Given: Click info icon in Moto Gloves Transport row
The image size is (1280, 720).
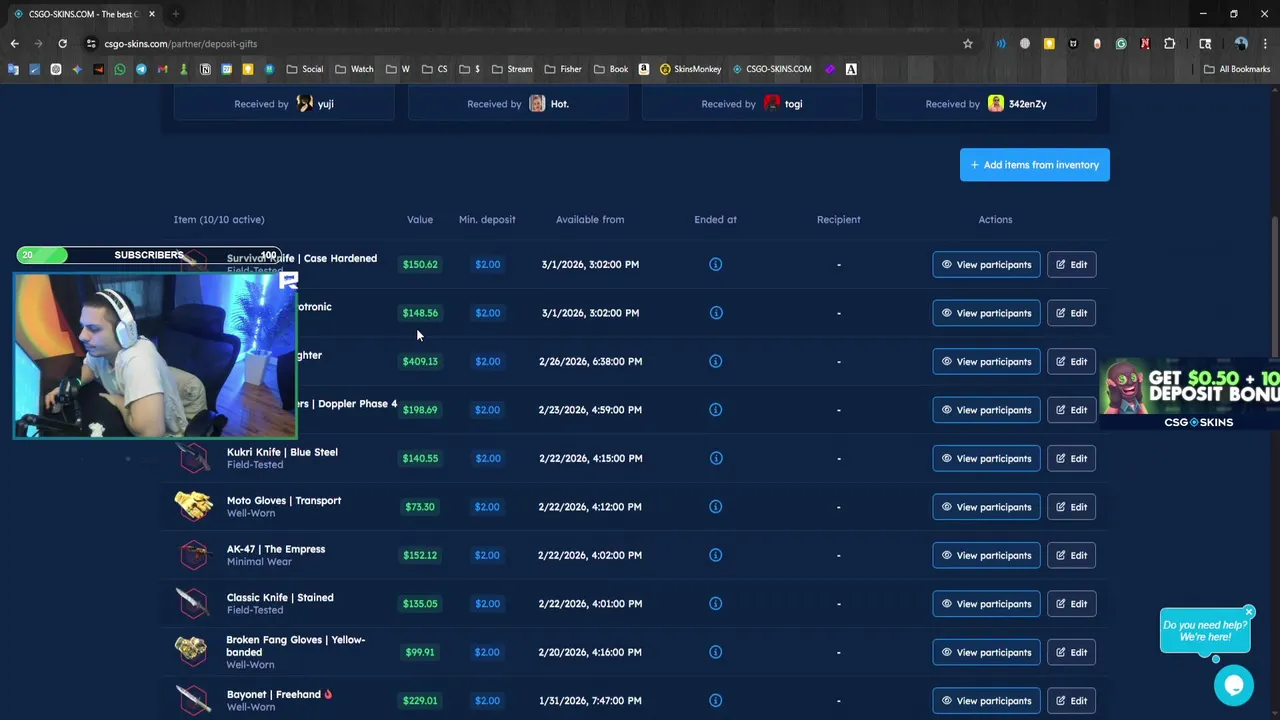Looking at the screenshot, I should 715,507.
